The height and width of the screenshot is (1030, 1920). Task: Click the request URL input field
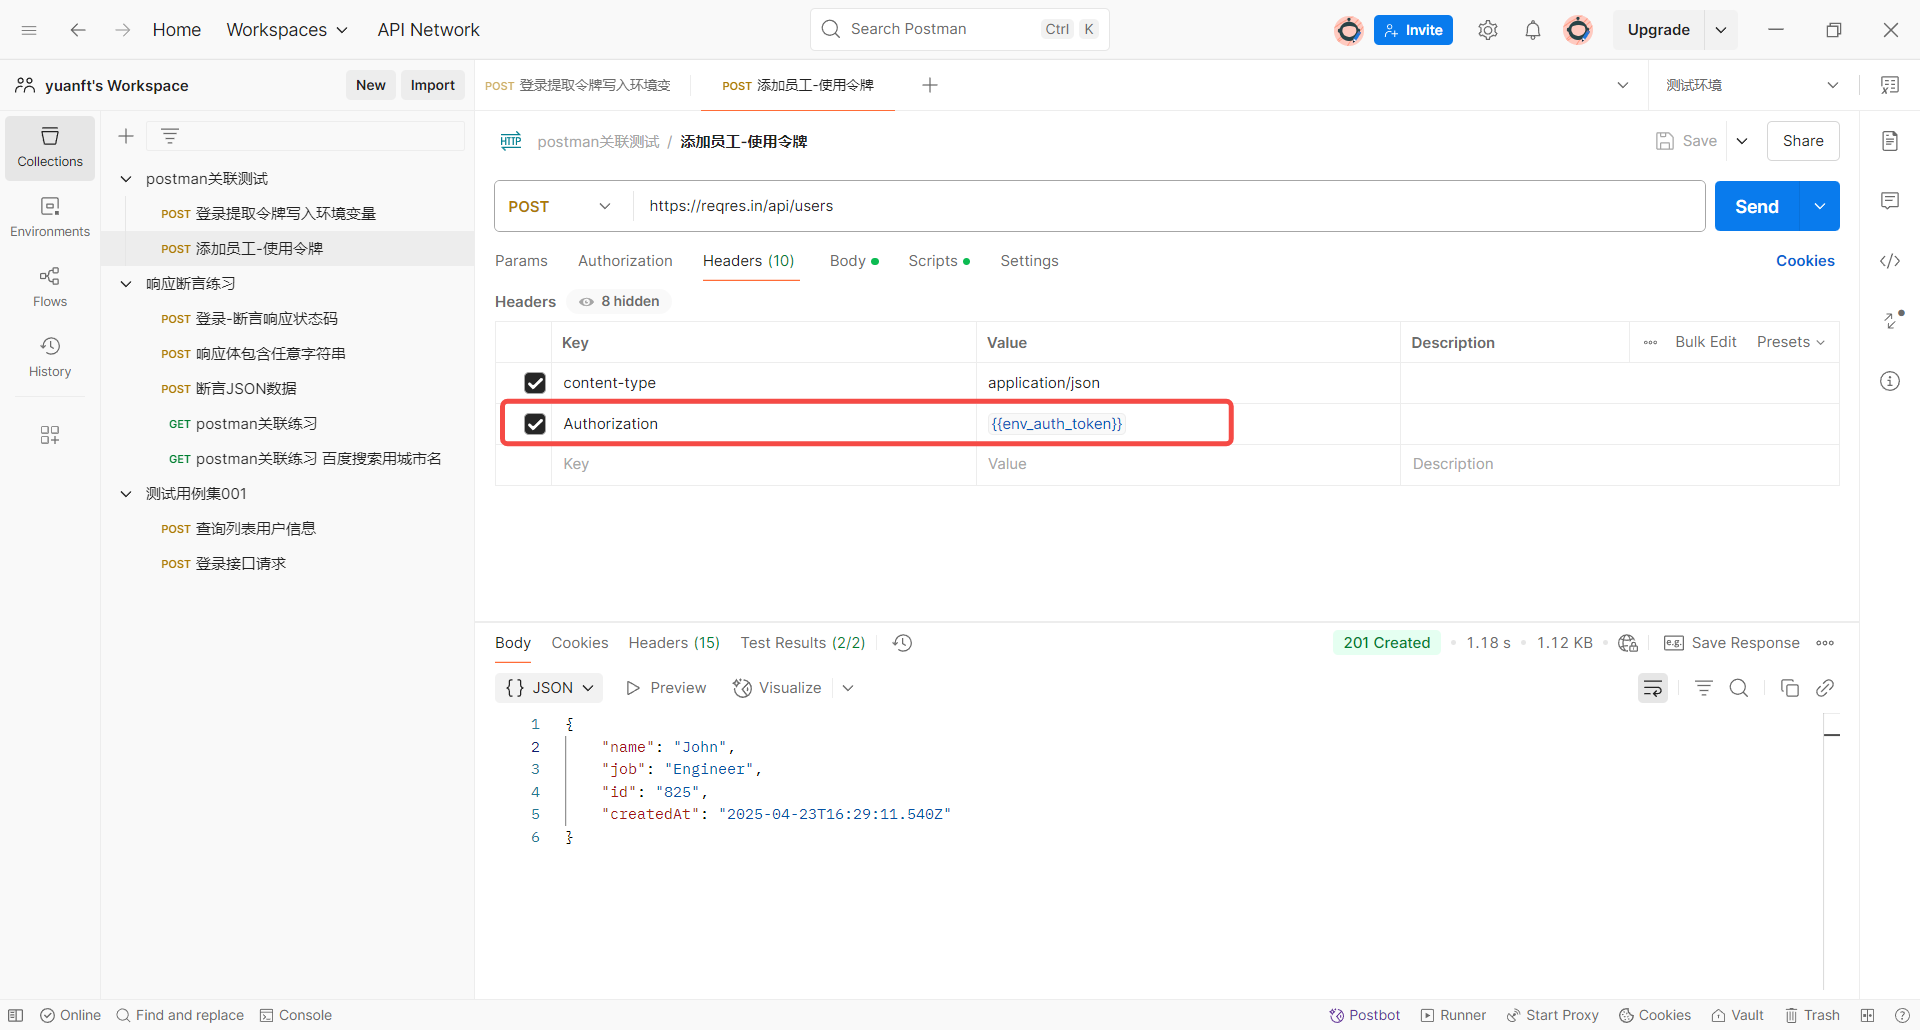[x=1168, y=206]
